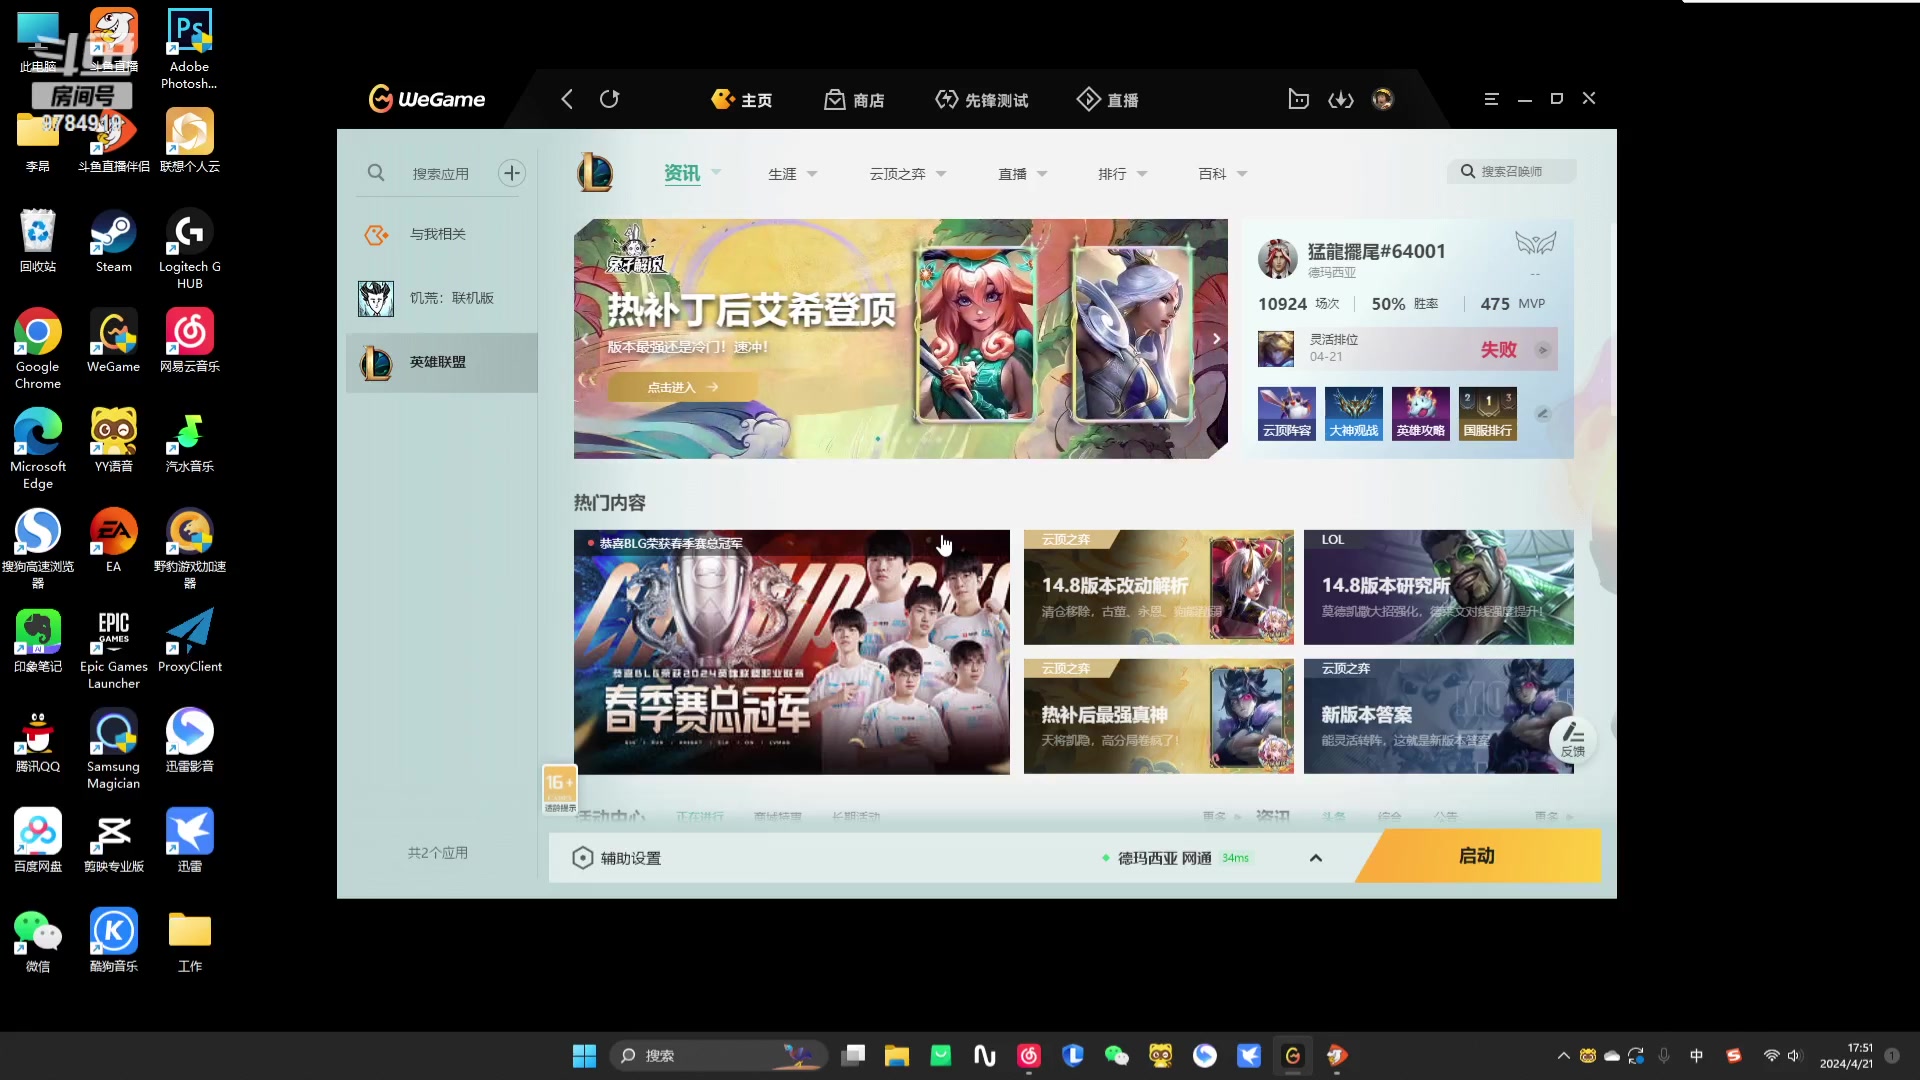Show hidden system tray icons chevron
Screen dimensions: 1920x1080
tap(1563, 1056)
